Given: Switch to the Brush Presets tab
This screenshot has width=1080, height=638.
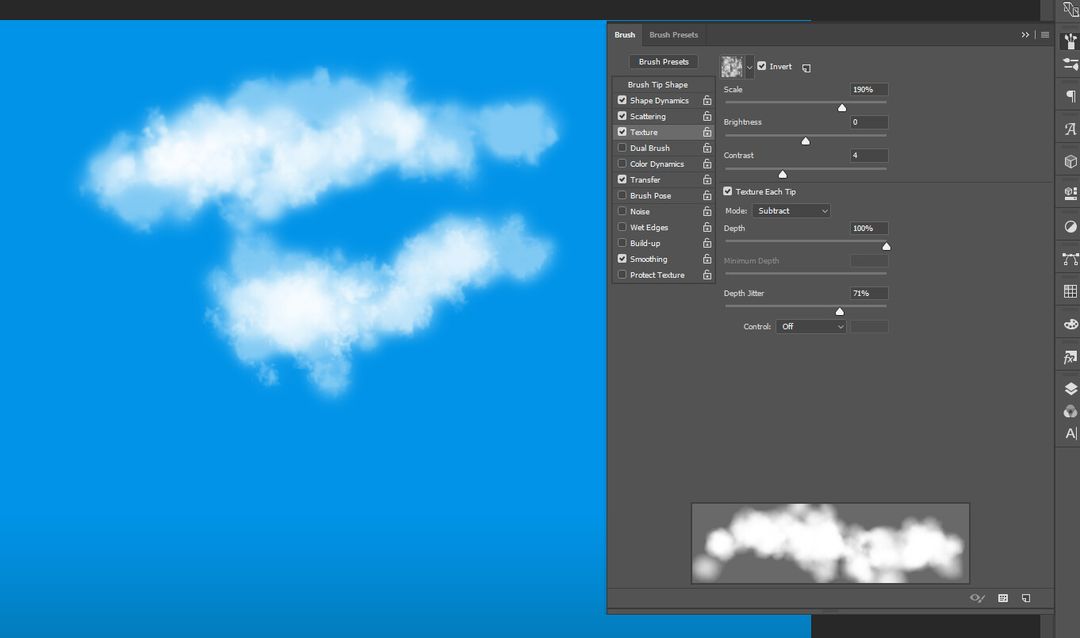Looking at the screenshot, I should click(673, 34).
